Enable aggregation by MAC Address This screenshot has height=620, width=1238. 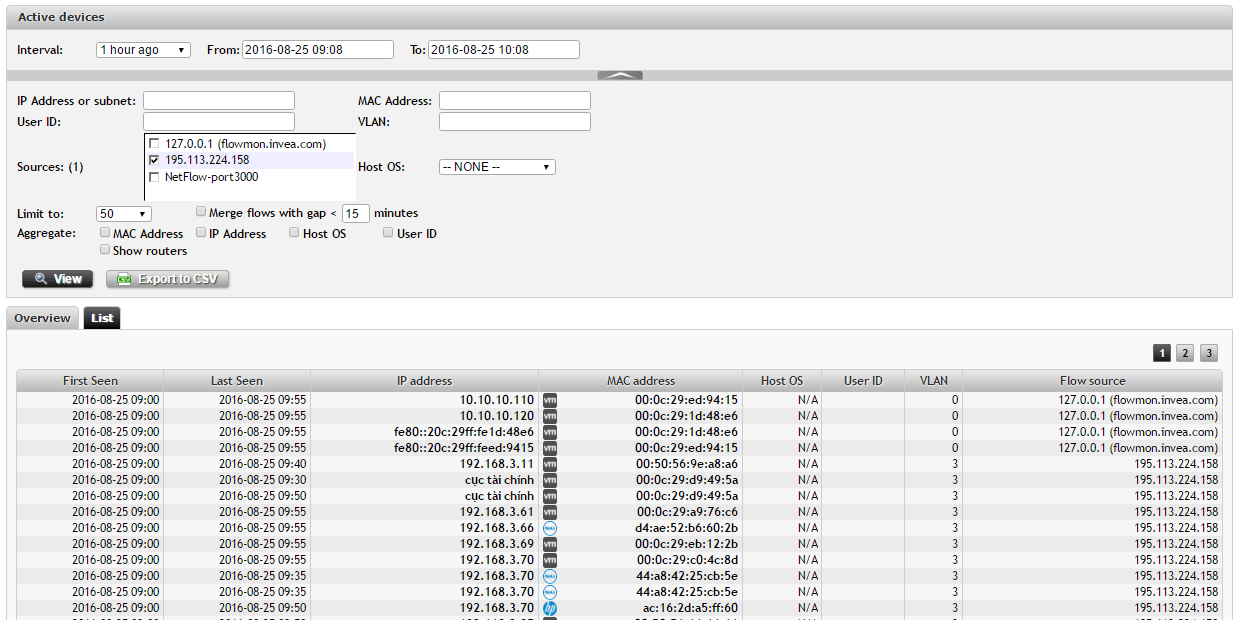tap(105, 232)
